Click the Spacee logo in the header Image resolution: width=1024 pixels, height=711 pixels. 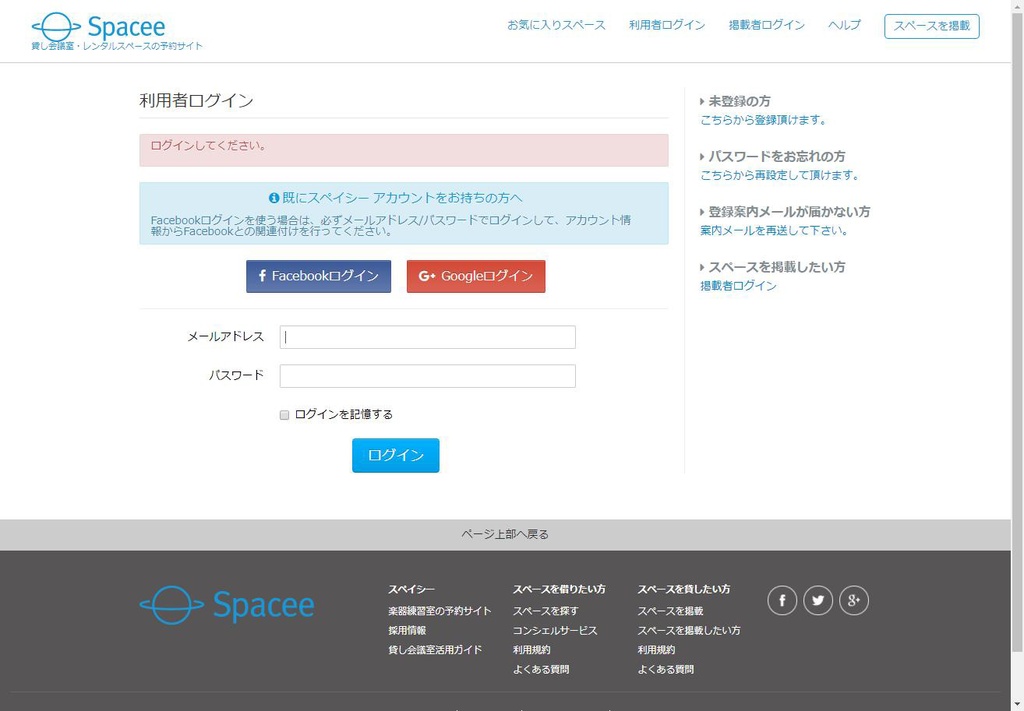click(x=99, y=27)
